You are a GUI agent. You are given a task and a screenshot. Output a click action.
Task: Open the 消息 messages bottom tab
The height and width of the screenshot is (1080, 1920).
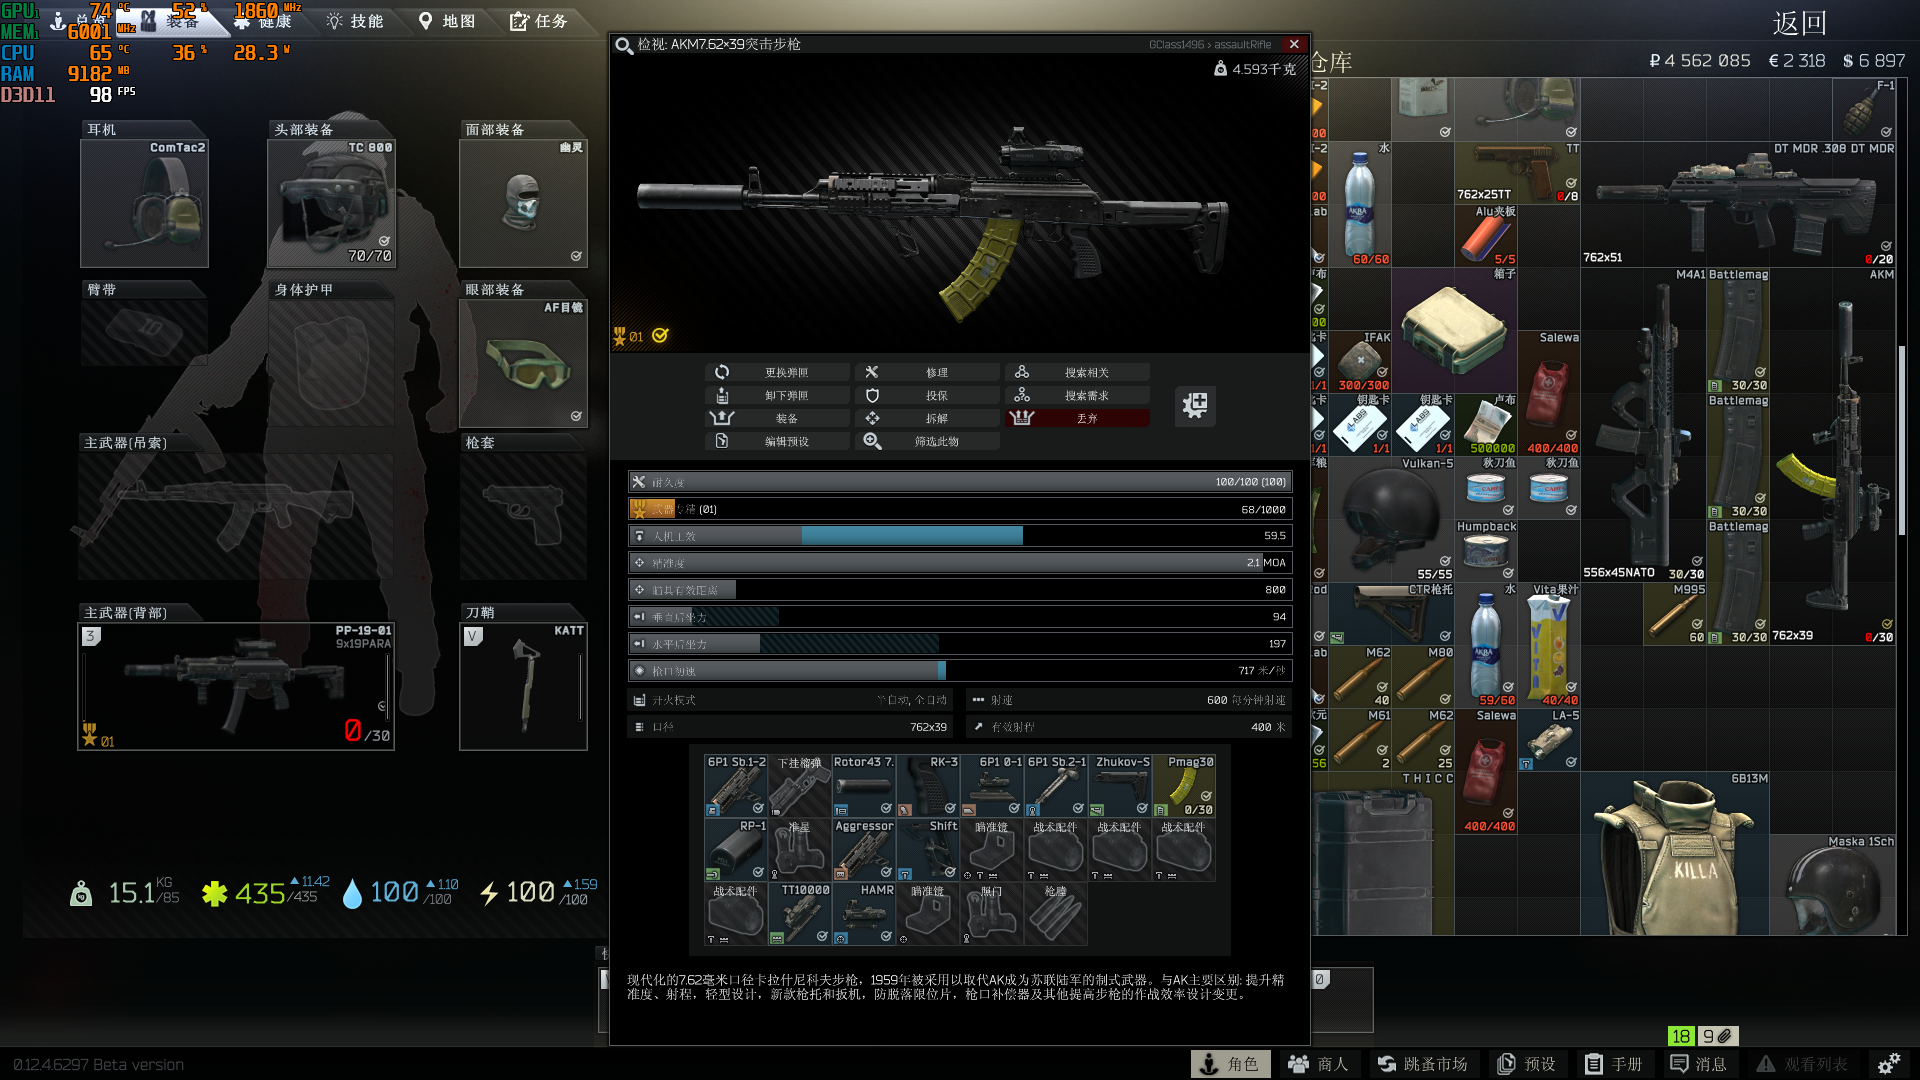tap(1699, 1064)
